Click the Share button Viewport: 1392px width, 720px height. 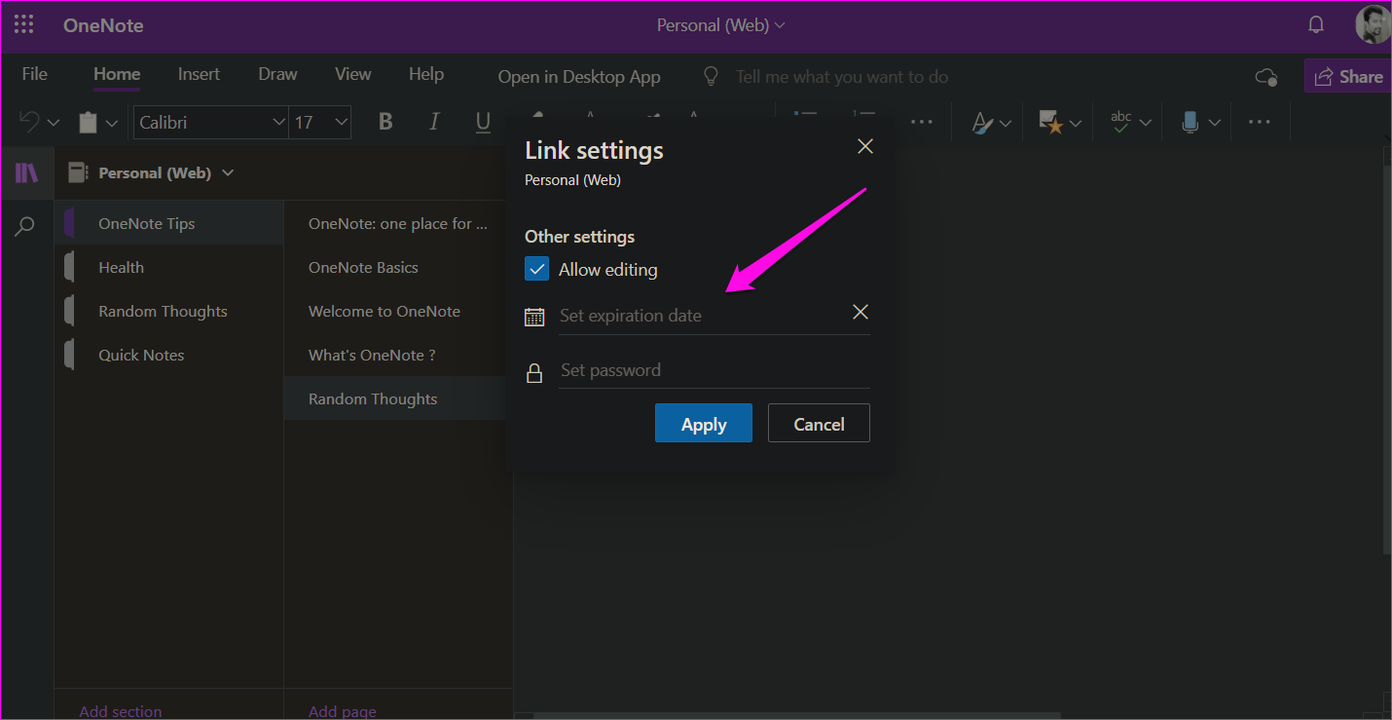pyautogui.click(x=1356, y=75)
